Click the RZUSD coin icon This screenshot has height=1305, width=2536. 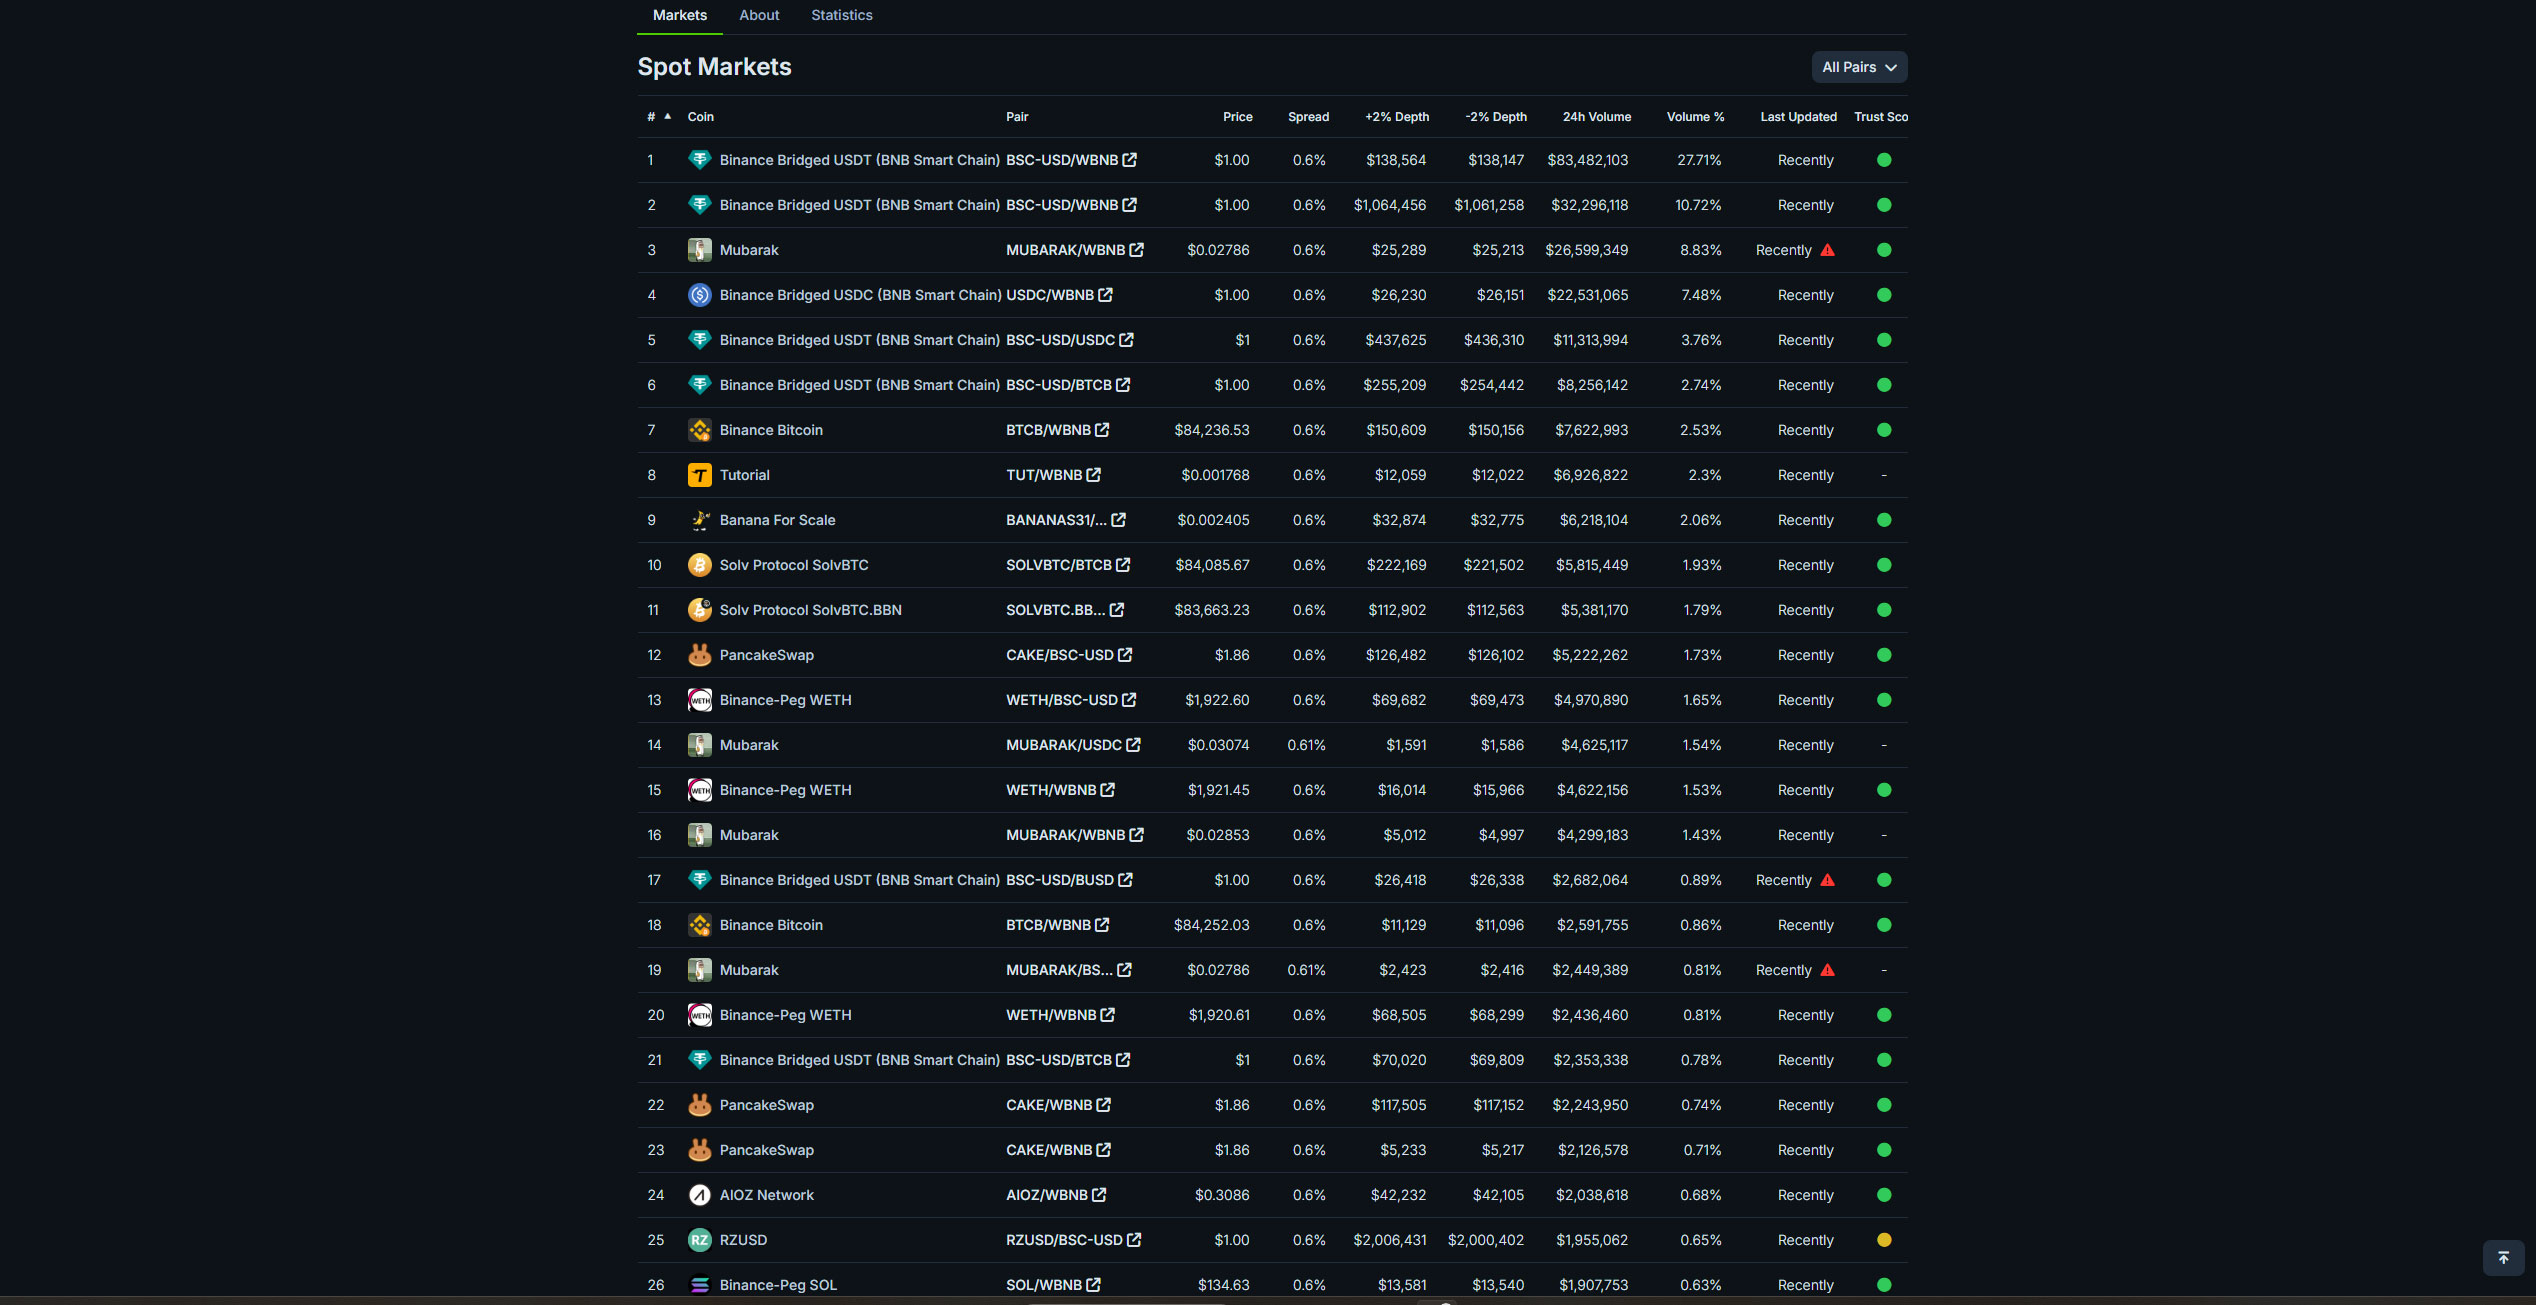[x=700, y=1240]
